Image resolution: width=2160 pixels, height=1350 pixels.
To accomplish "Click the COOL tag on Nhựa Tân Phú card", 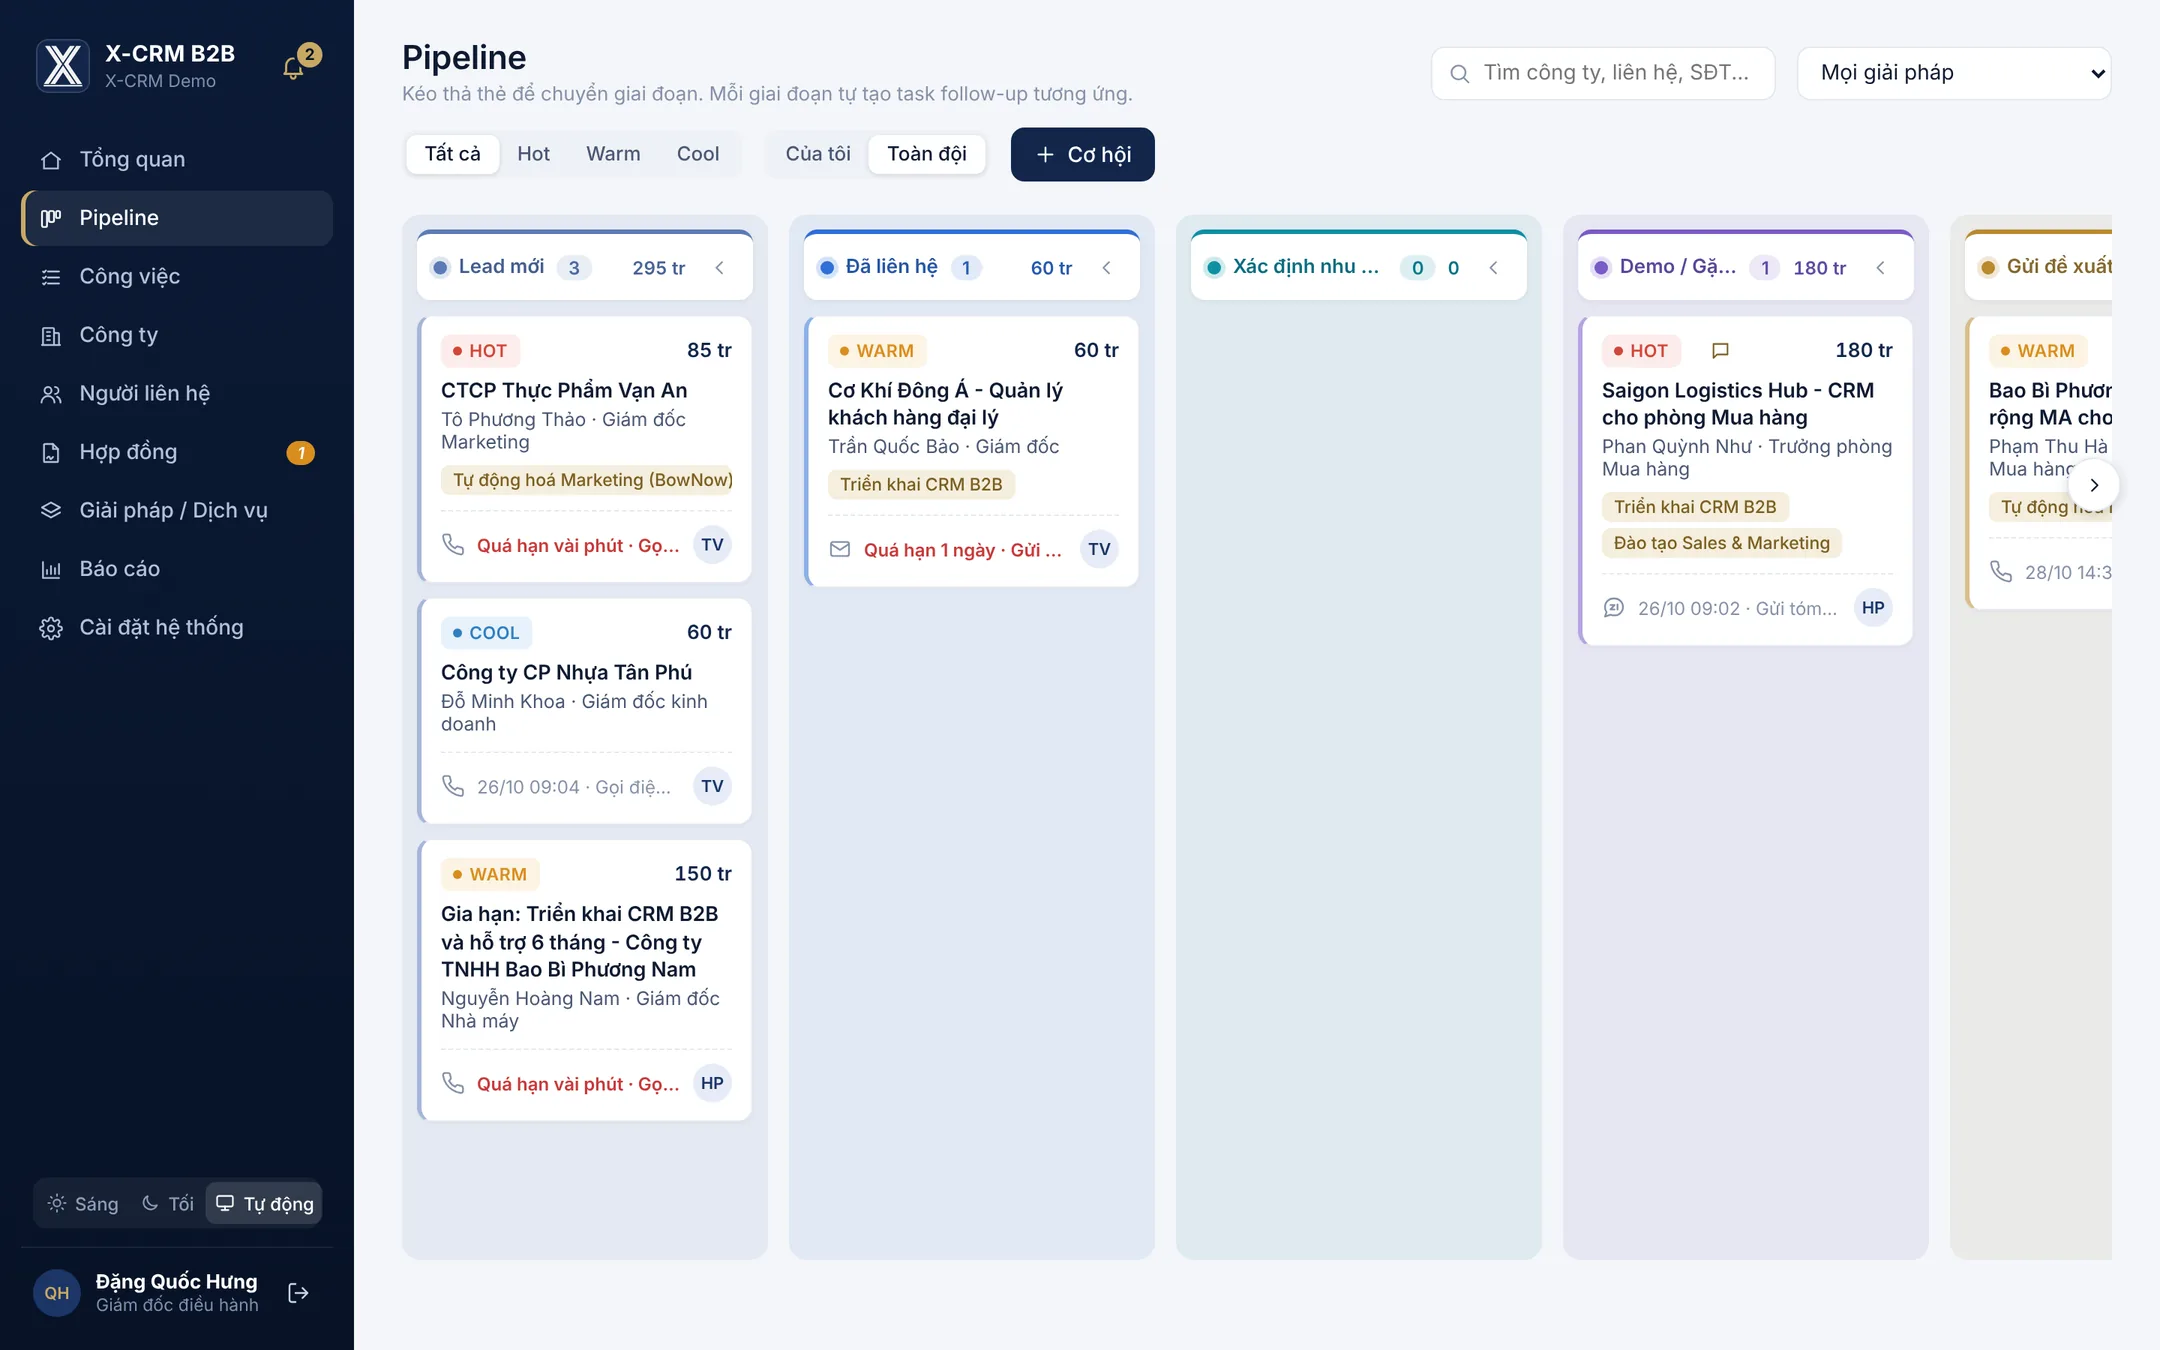I will pos(486,633).
